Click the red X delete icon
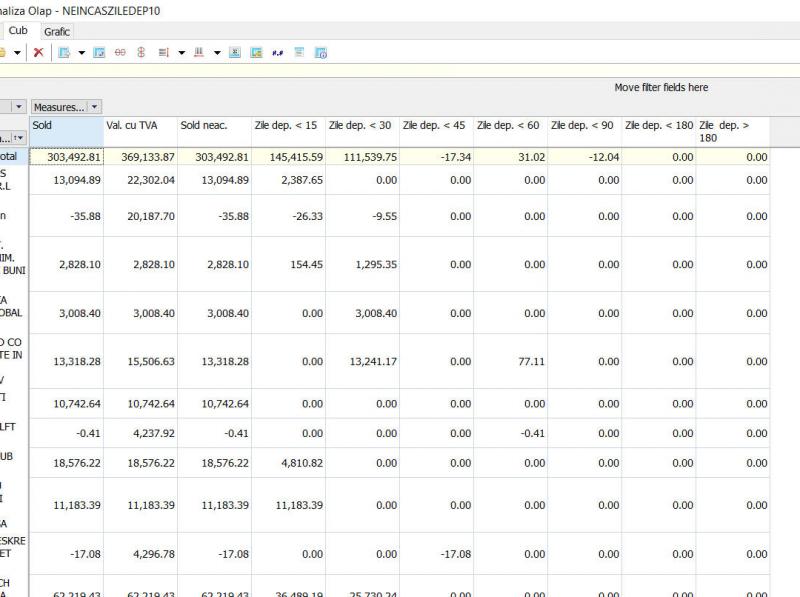Screen dimensions: 800x597 pyautogui.click(x=37, y=52)
